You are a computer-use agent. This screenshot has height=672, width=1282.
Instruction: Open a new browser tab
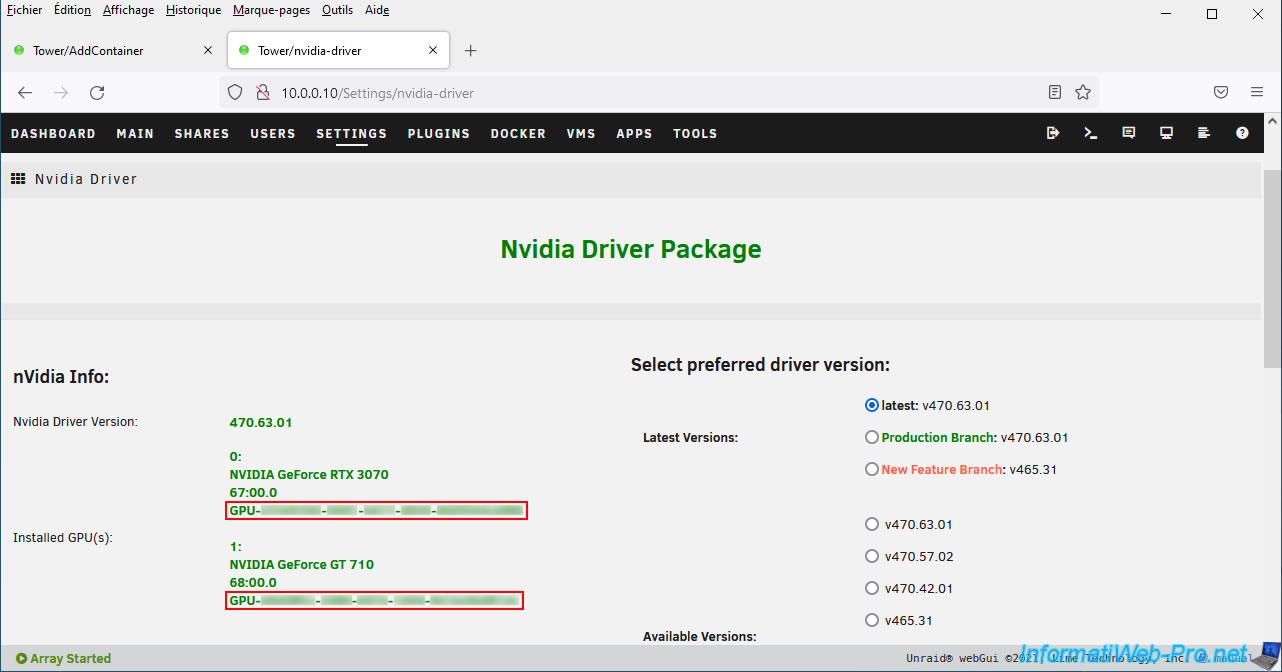[x=471, y=51]
